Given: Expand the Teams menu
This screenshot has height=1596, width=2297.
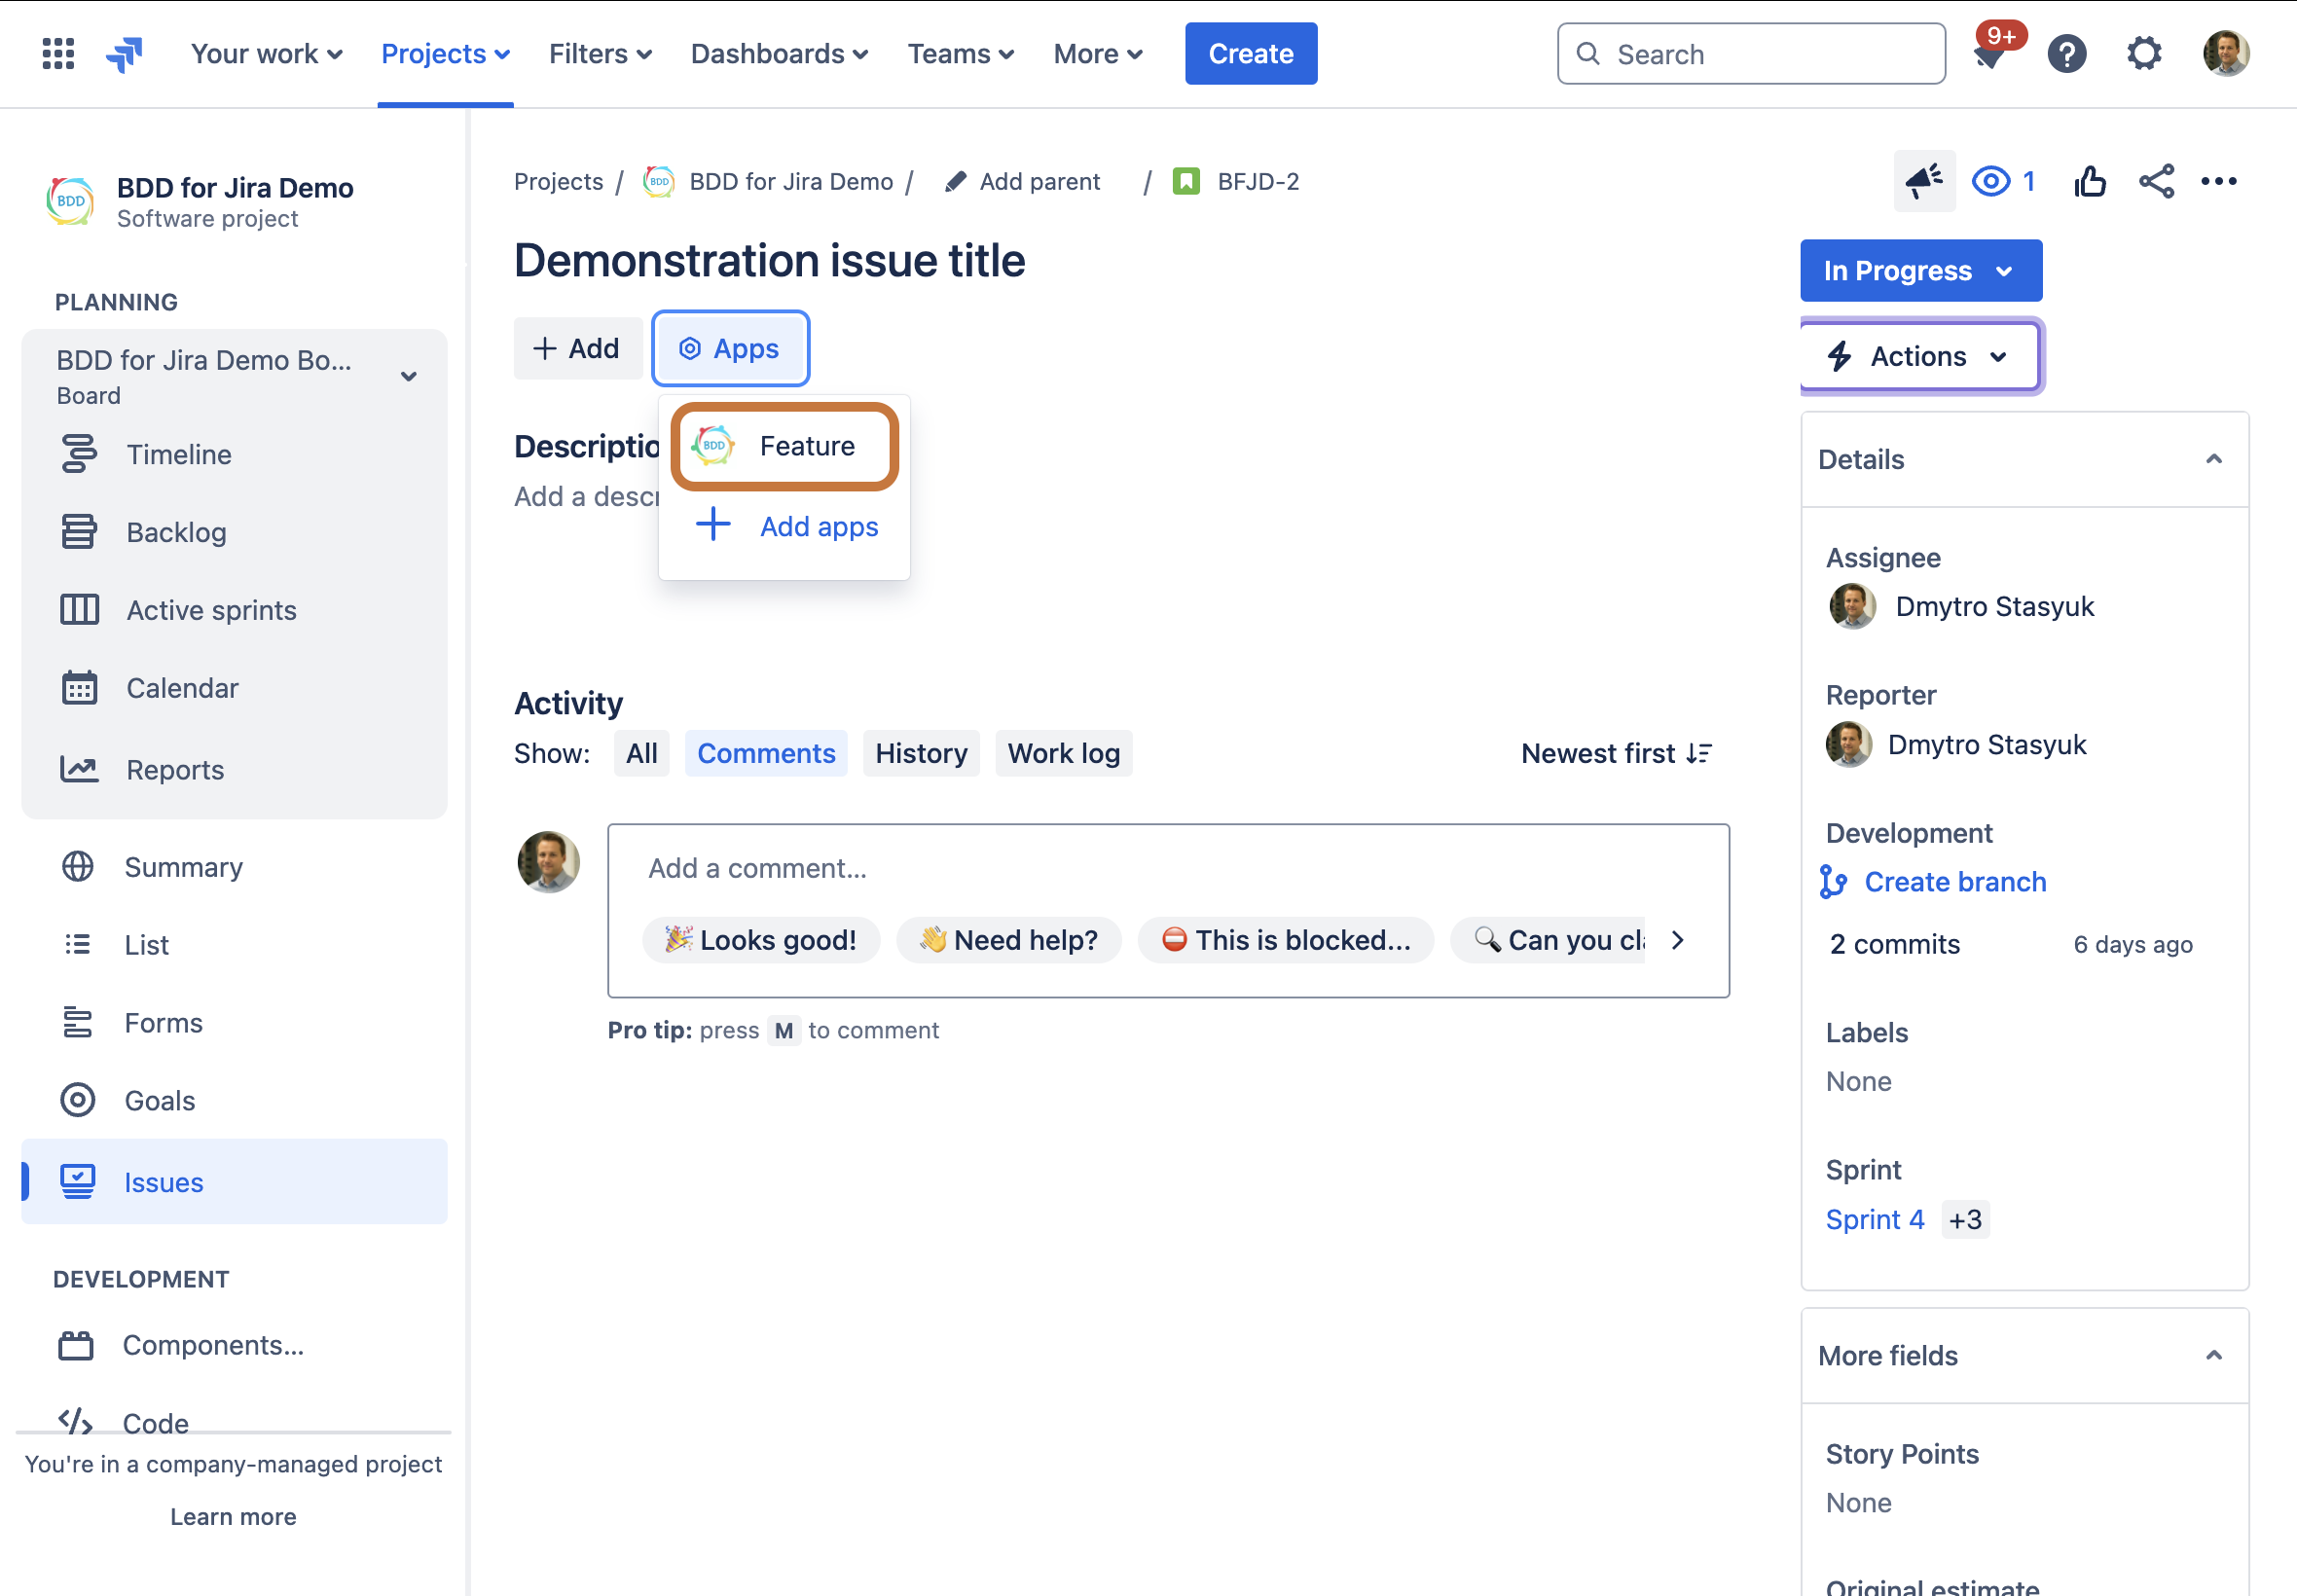Looking at the screenshot, I should [x=960, y=53].
